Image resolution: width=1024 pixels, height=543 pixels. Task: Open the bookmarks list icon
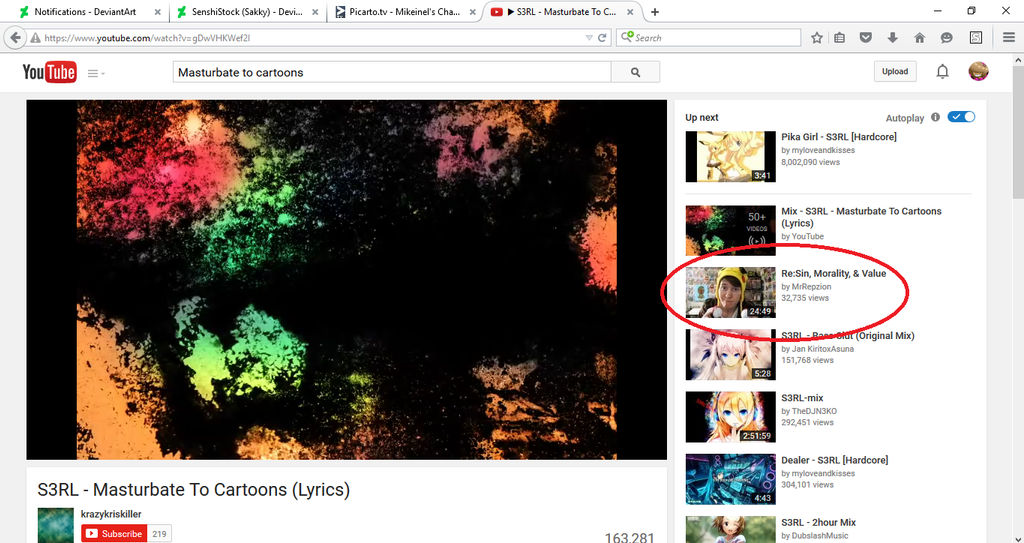[x=840, y=38]
